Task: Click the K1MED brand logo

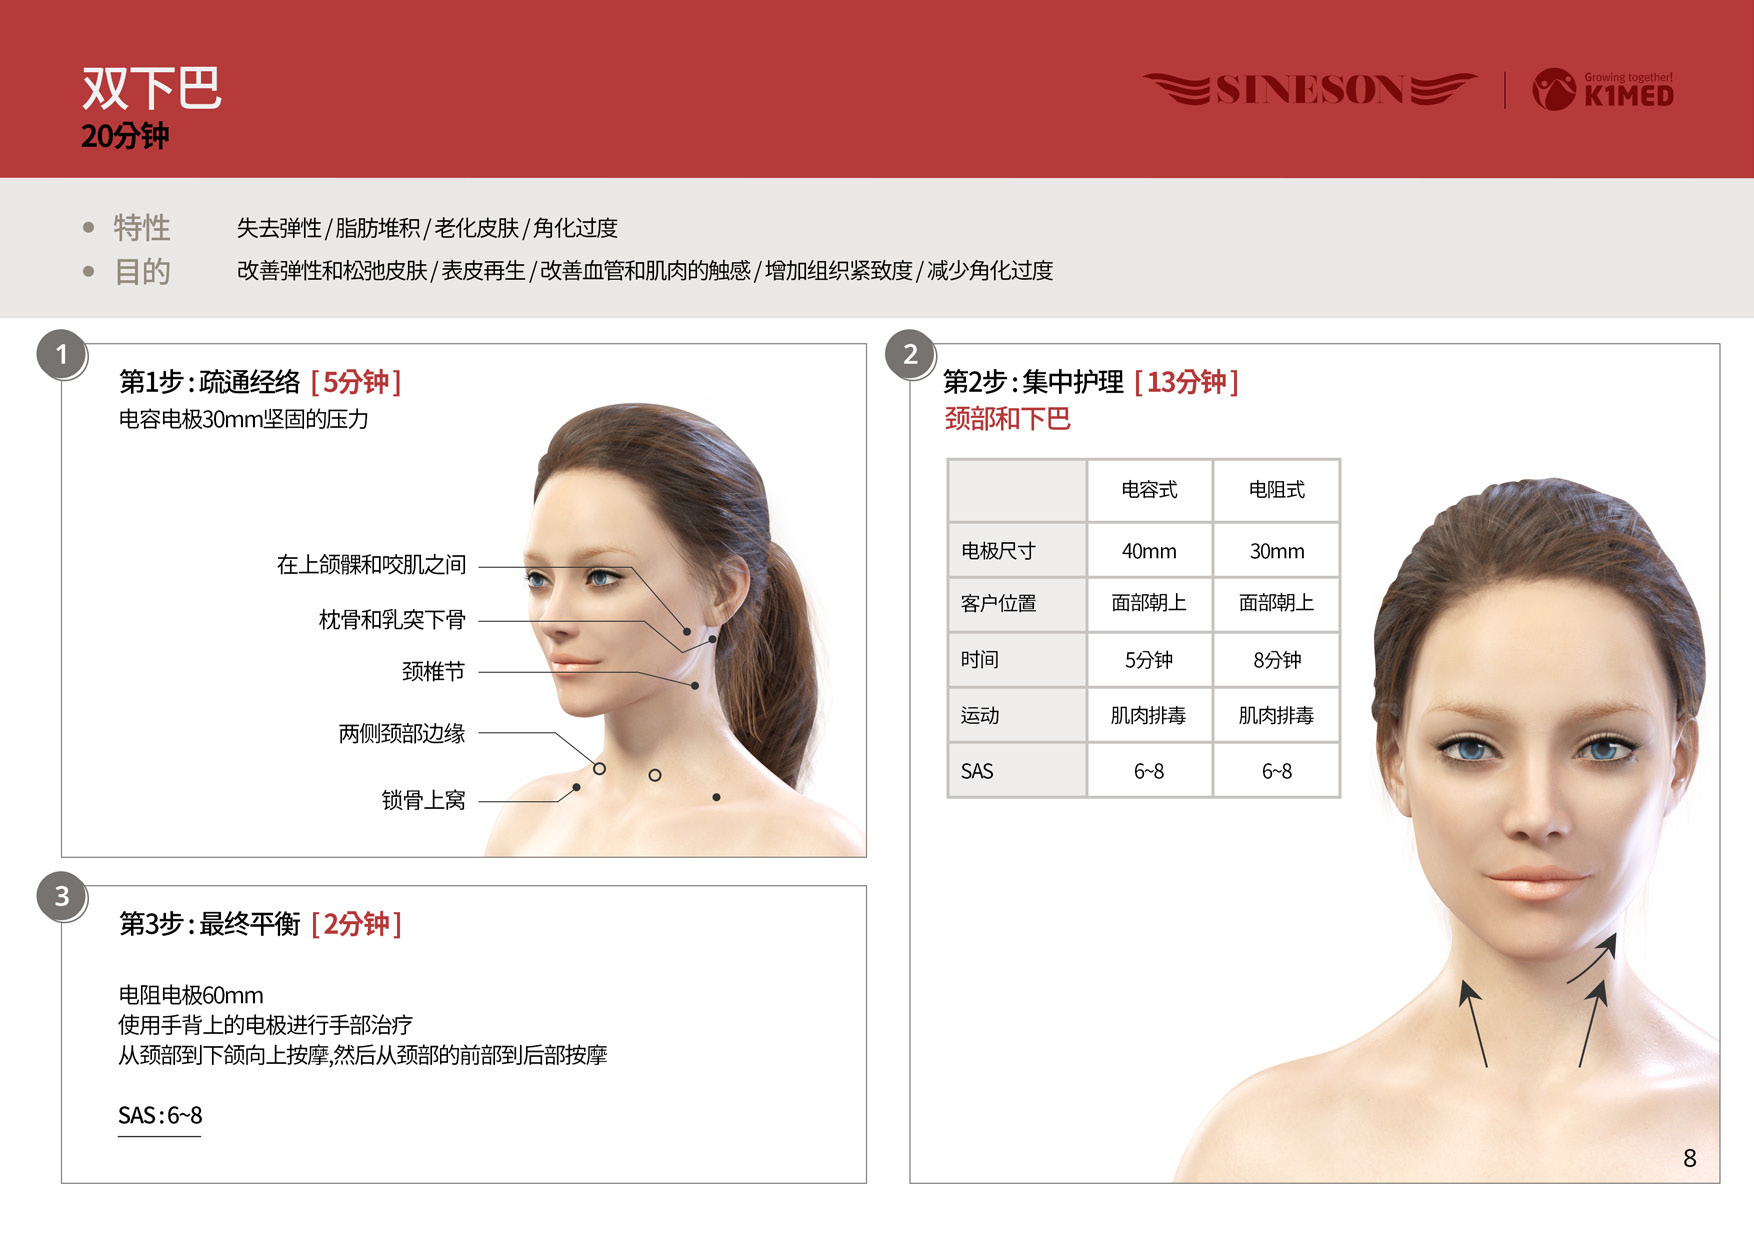Action: (1603, 90)
